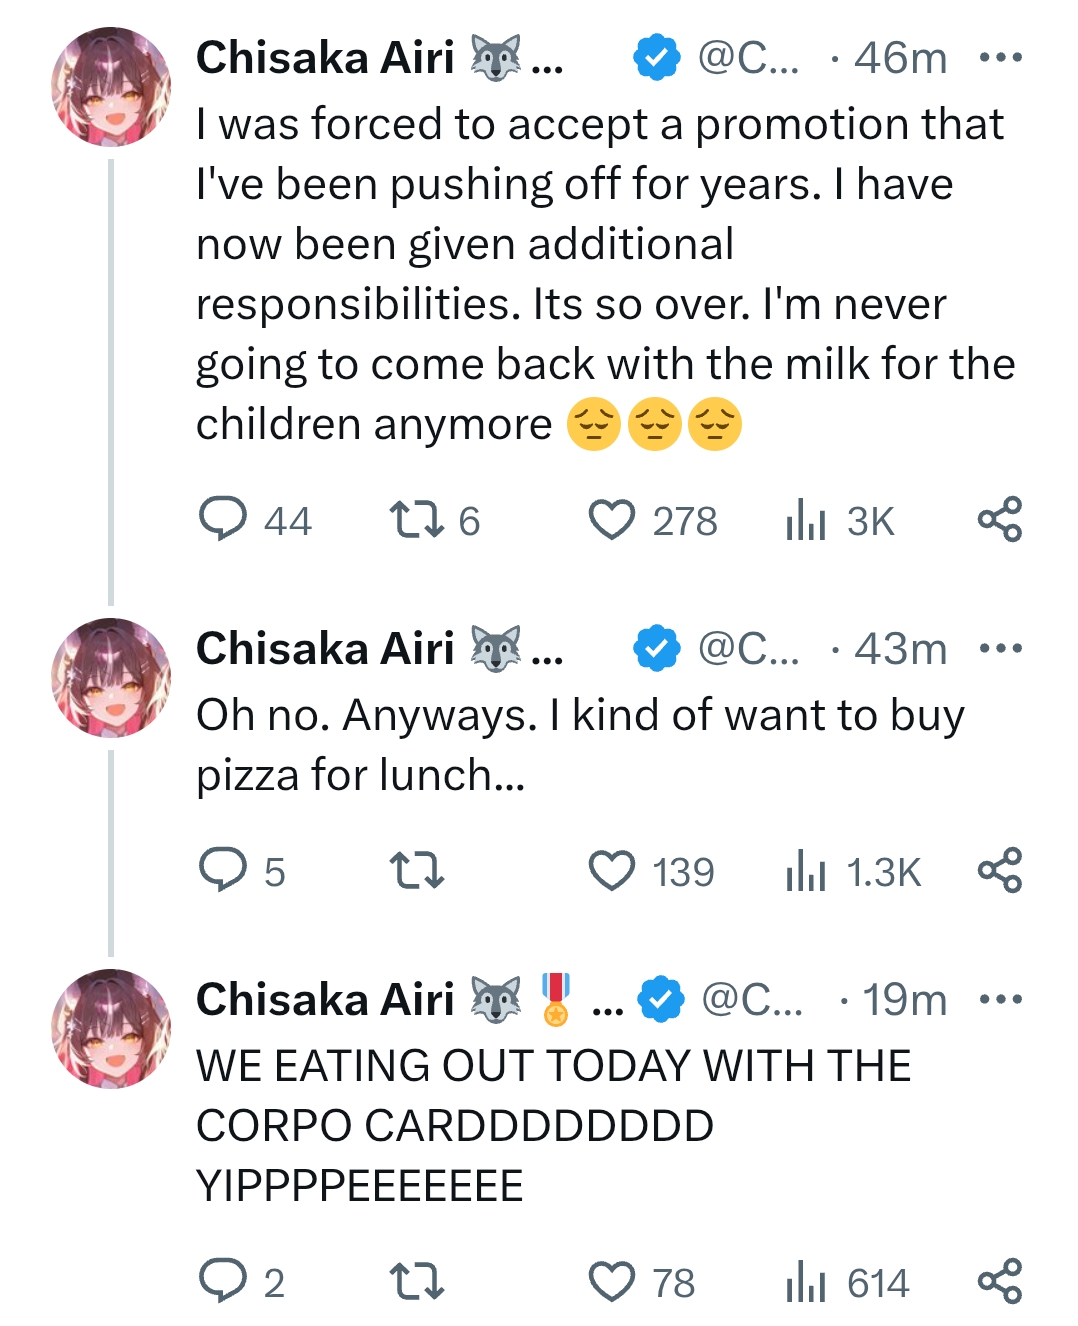Like the tweet with 278 likes

[x=611, y=520]
